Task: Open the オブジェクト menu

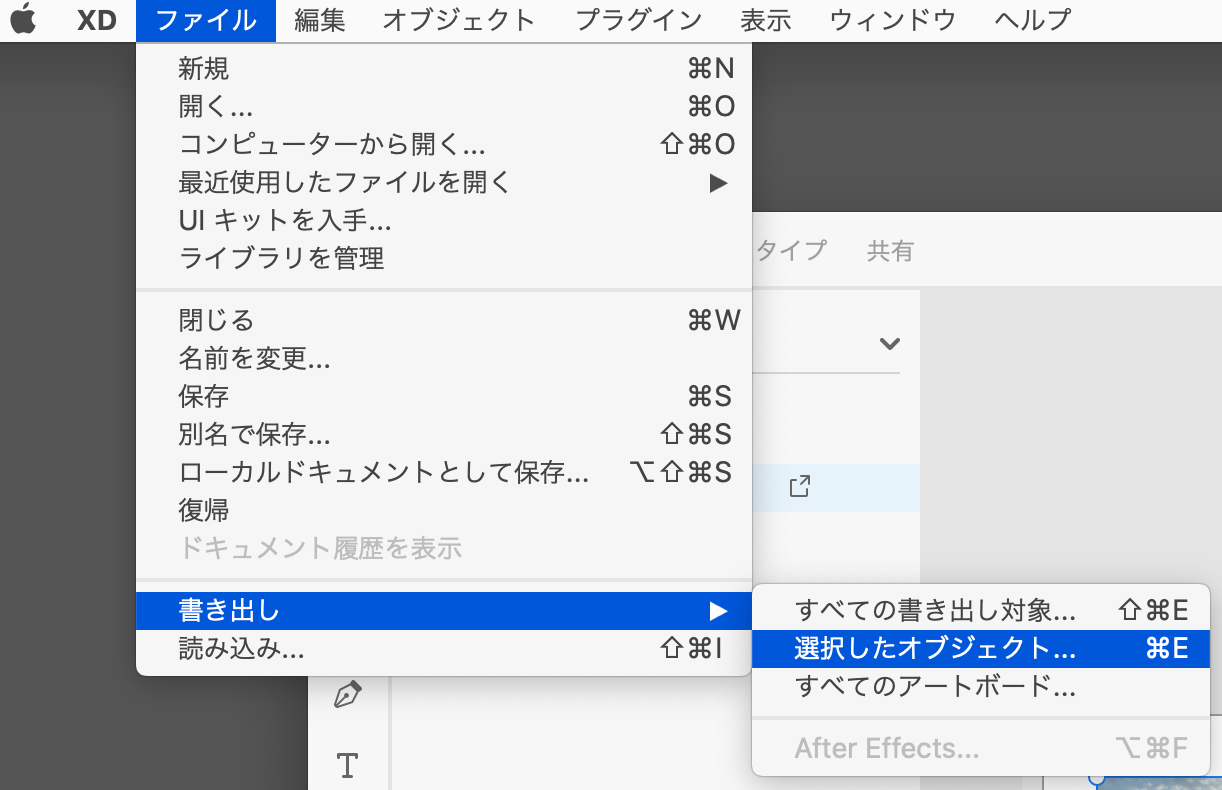Action: pyautogui.click(x=459, y=19)
